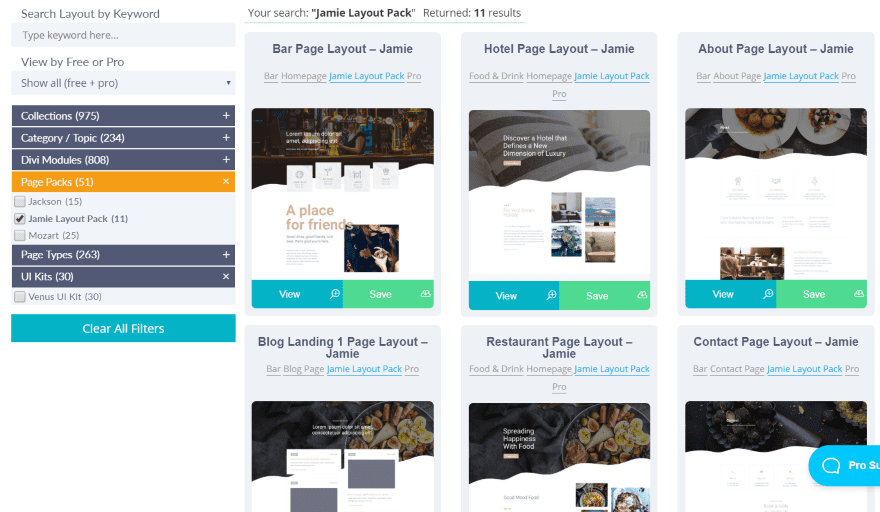Click Jamie Layout Pack link under Contact Page
Screen dimensions: 880x512
(x=804, y=369)
